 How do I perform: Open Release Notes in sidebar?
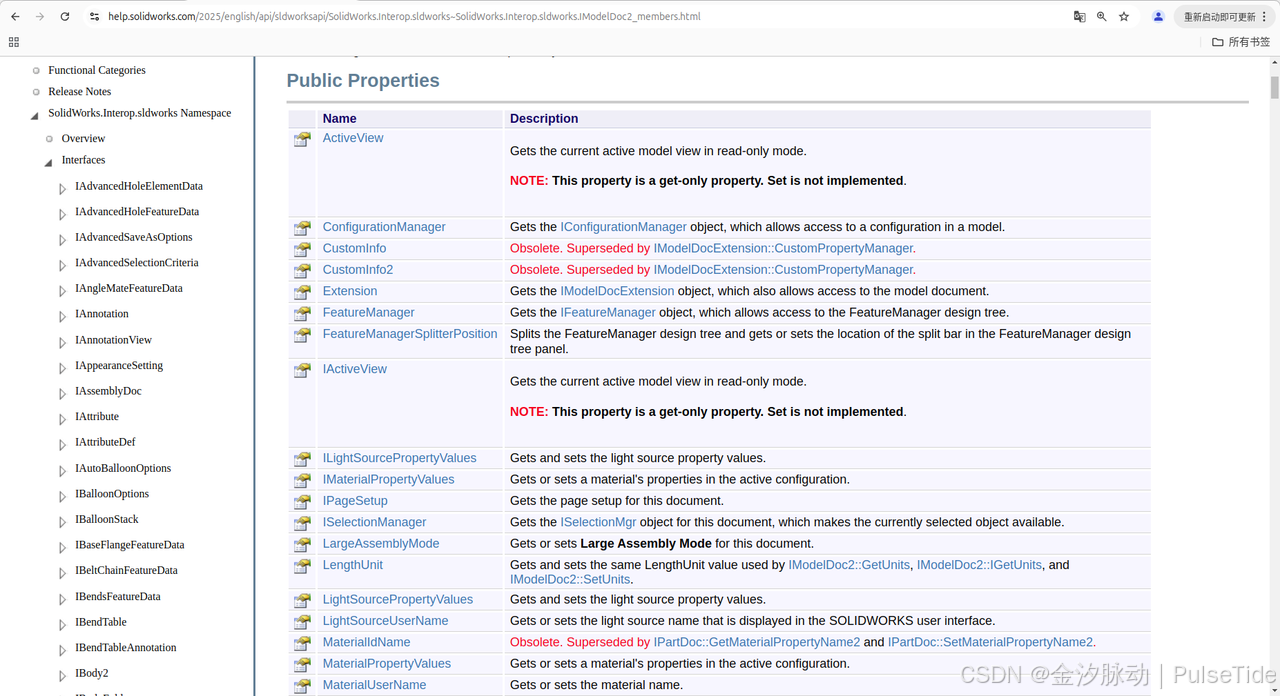point(80,91)
